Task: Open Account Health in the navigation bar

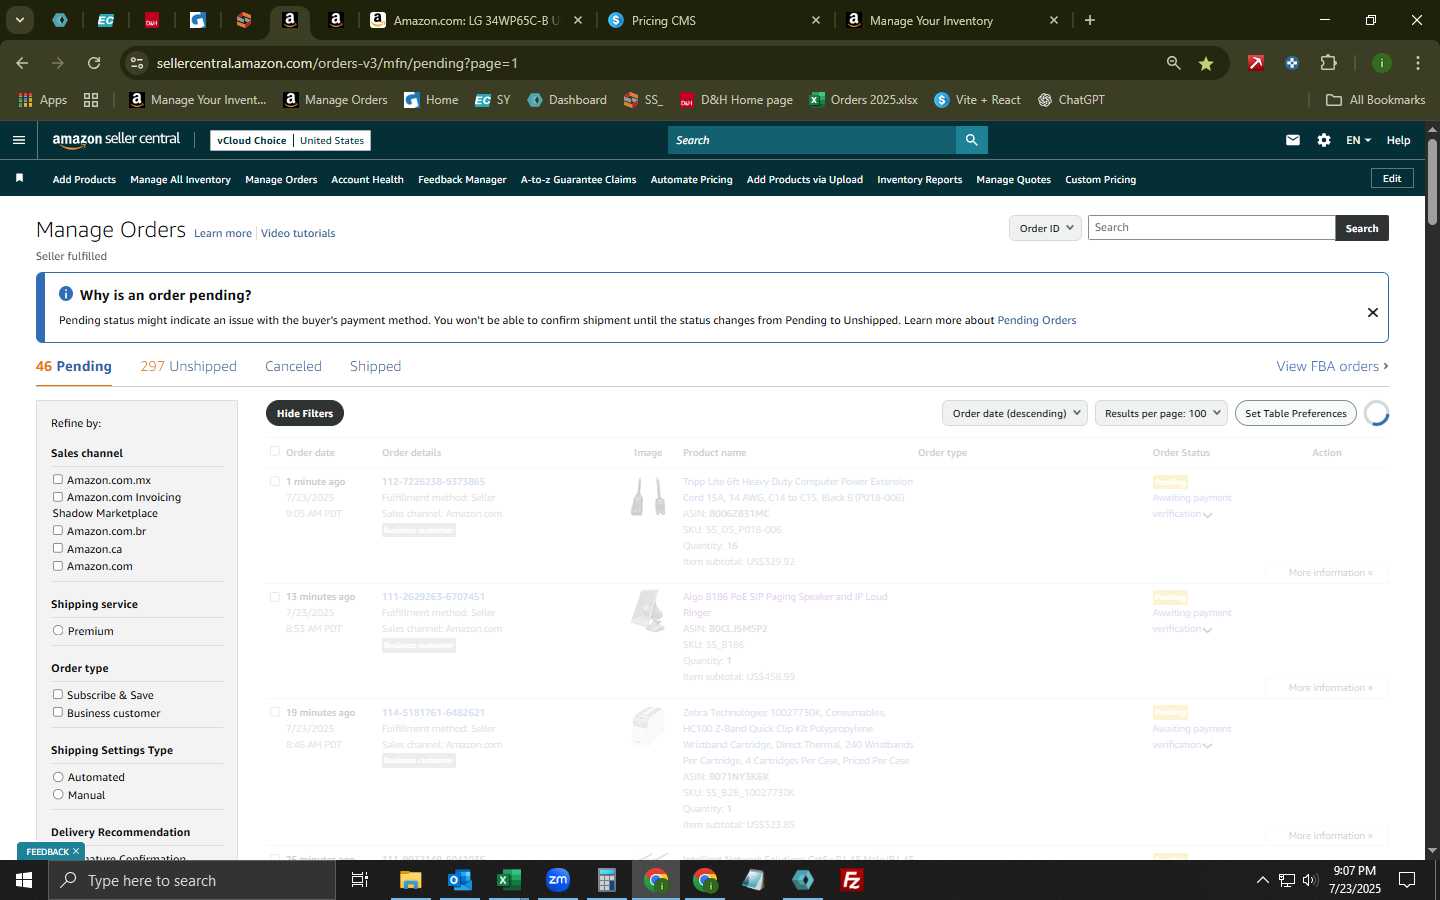Action: pyautogui.click(x=367, y=180)
